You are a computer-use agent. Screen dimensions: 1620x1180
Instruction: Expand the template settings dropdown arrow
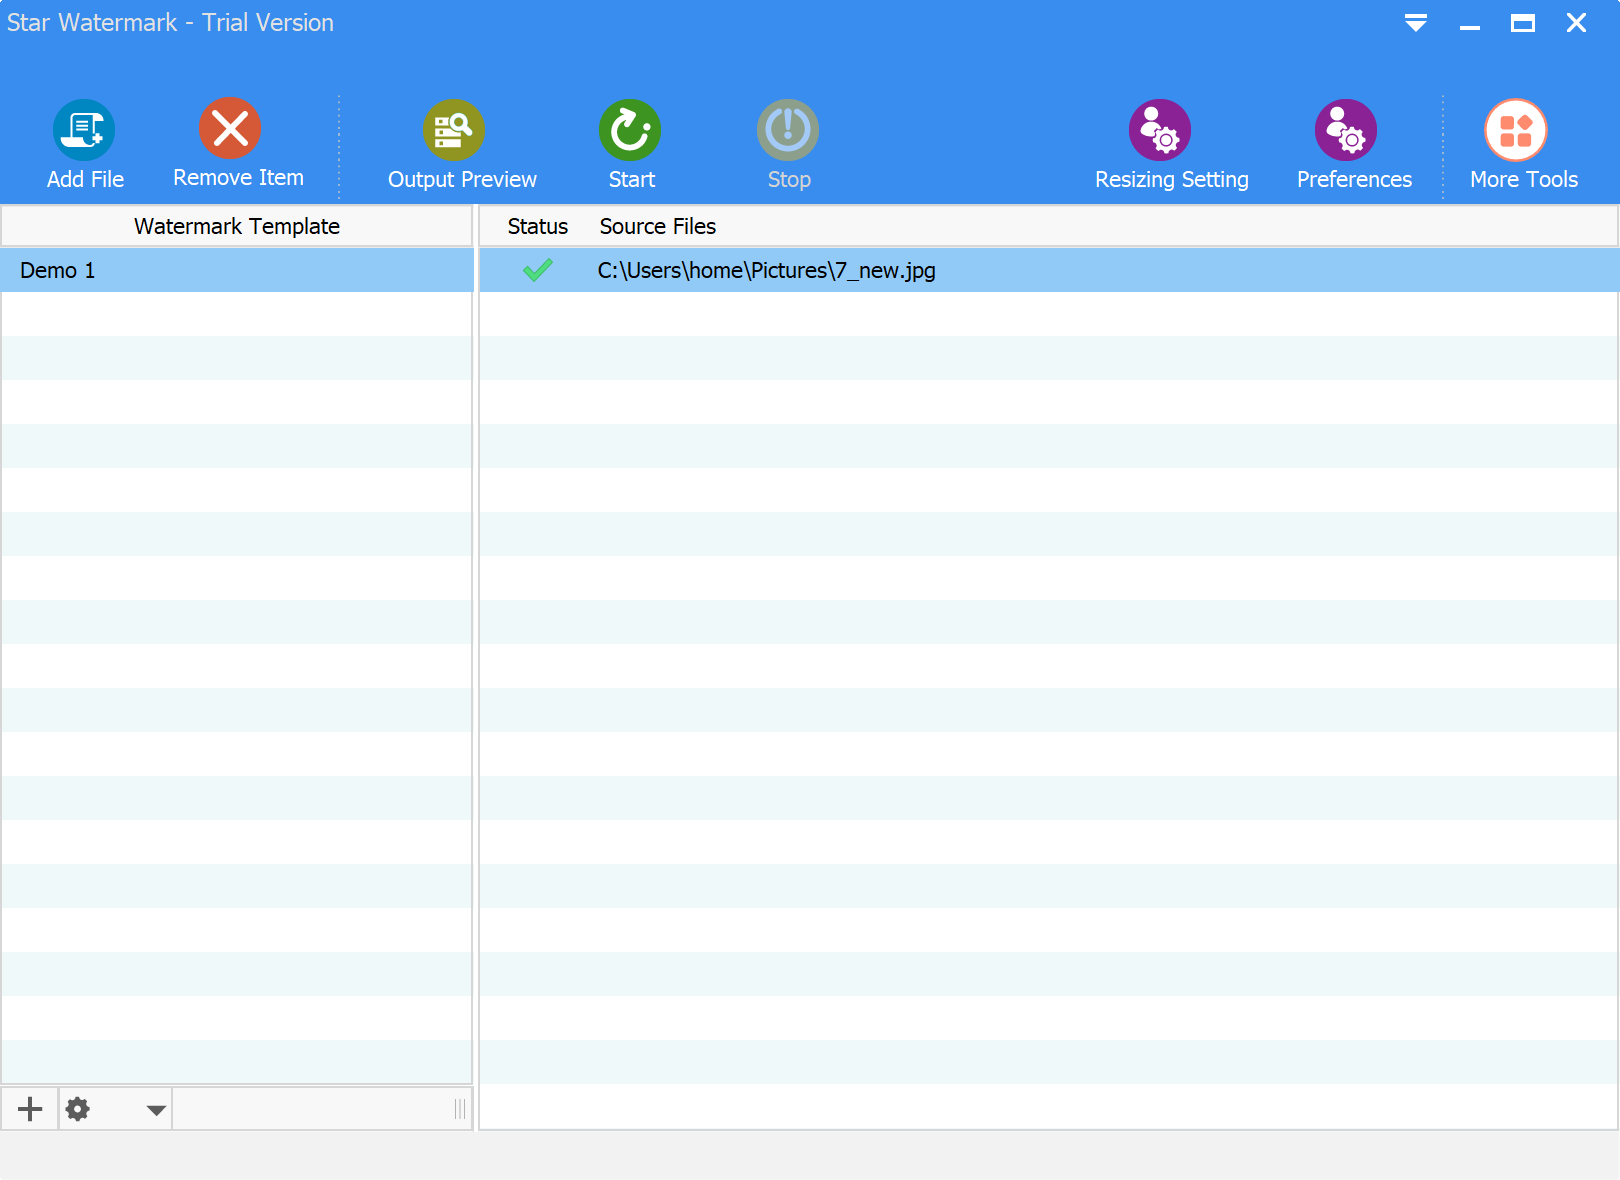pos(156,1110)
